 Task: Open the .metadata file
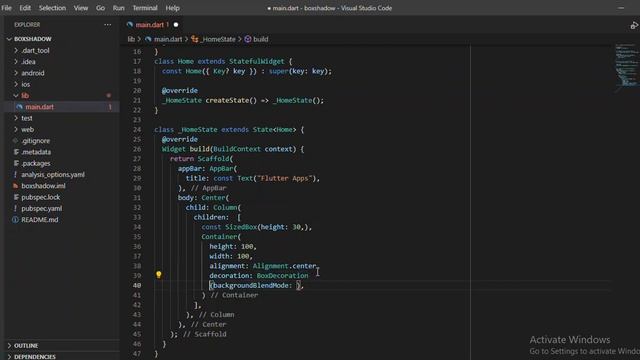[x=36, y=152]
